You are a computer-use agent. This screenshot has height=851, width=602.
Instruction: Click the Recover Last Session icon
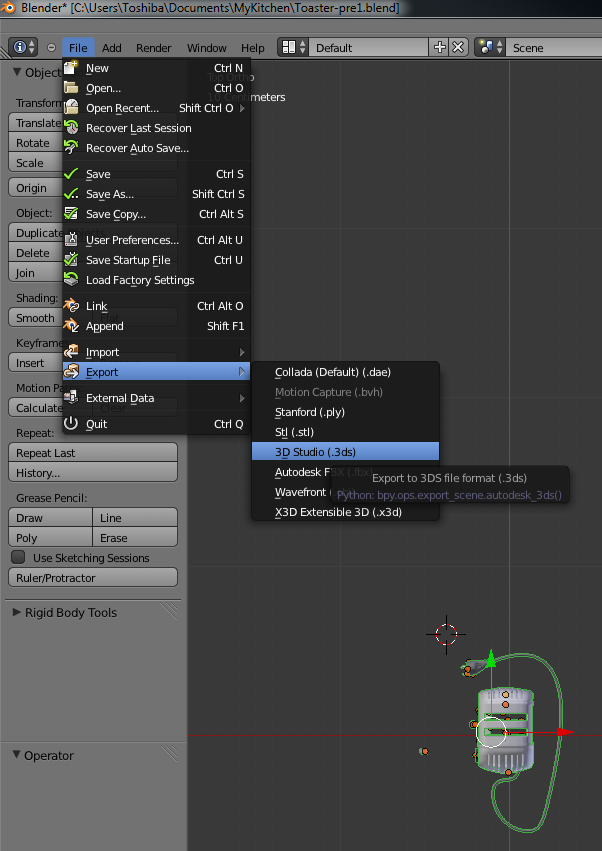71,128
